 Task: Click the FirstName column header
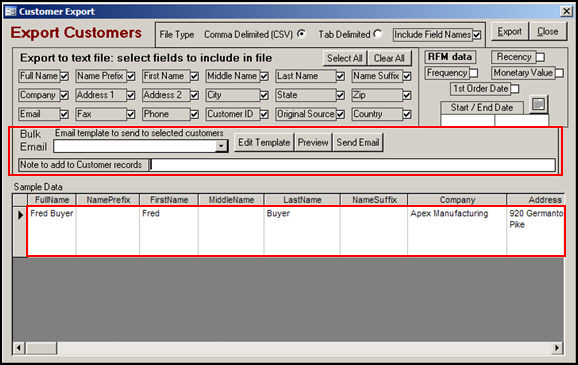click(x=169, y=200)
